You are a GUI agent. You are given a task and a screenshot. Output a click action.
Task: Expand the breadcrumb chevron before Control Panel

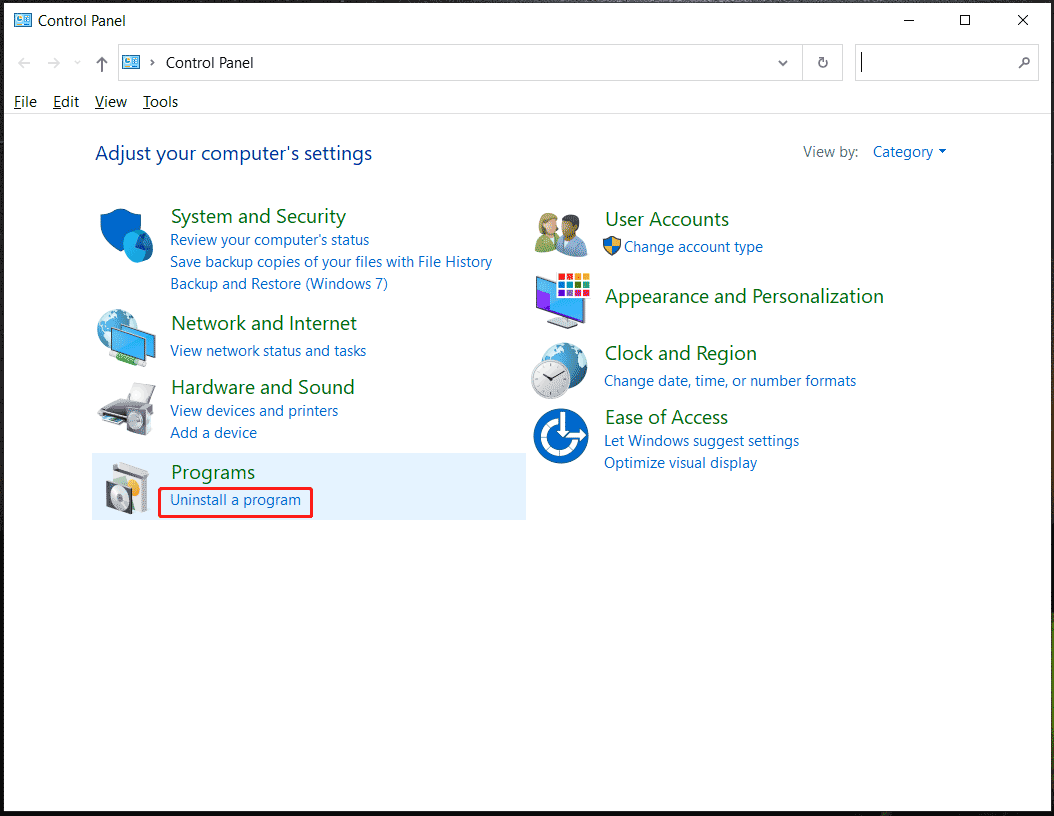pos(153,63)
